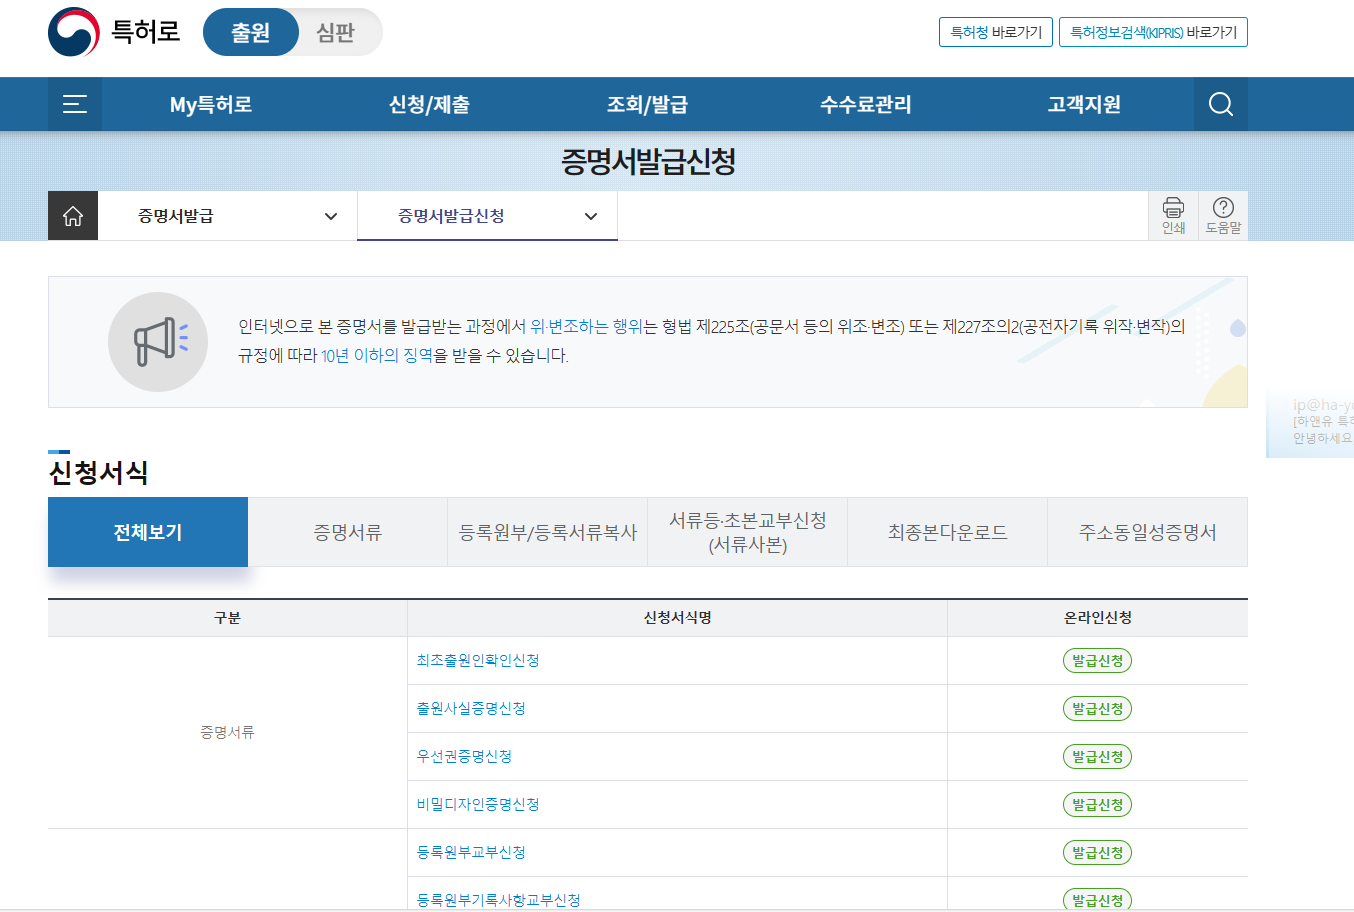Open the 조회/발급 main menu
The height and width of the screenshot is (912, 1354).
[647, 104]
